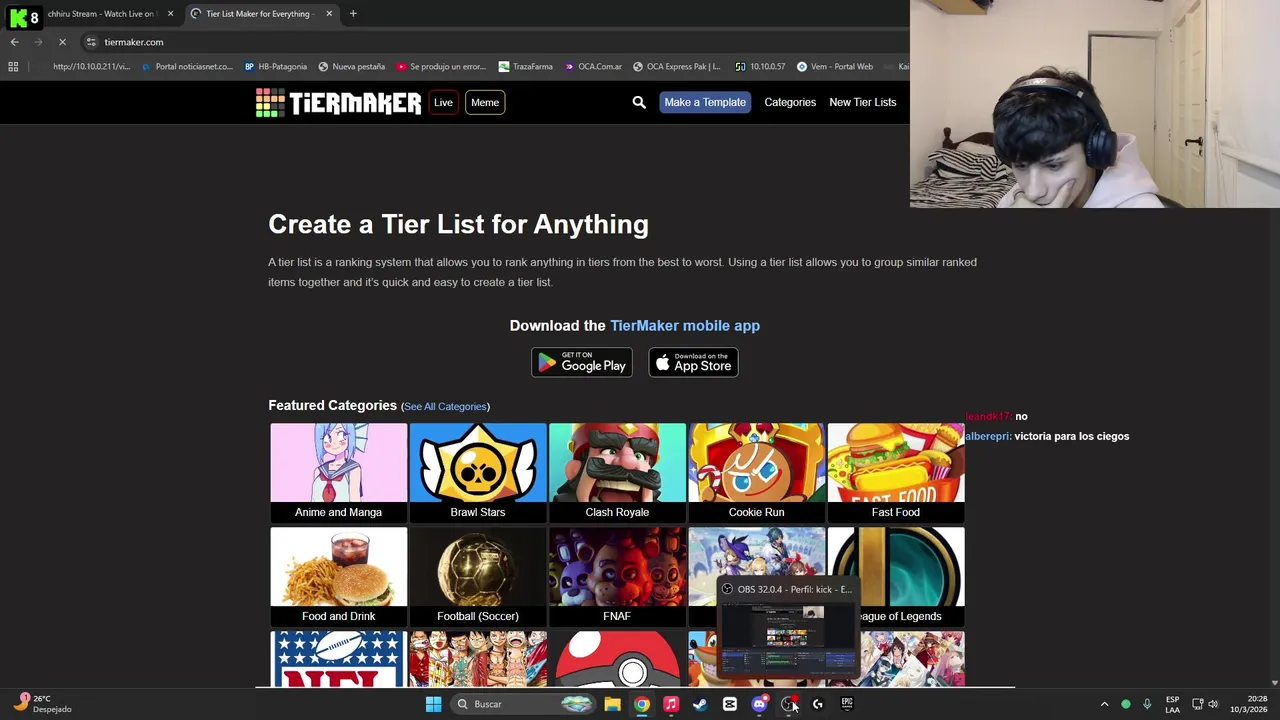
Task: Open the FNAF category
Action: 617,576
